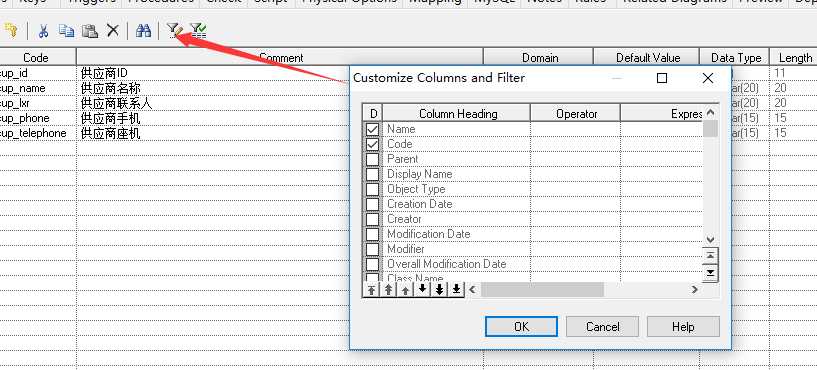
Task: Click down arrow of dialog vertical scrollbar
Action: (710, 239)
